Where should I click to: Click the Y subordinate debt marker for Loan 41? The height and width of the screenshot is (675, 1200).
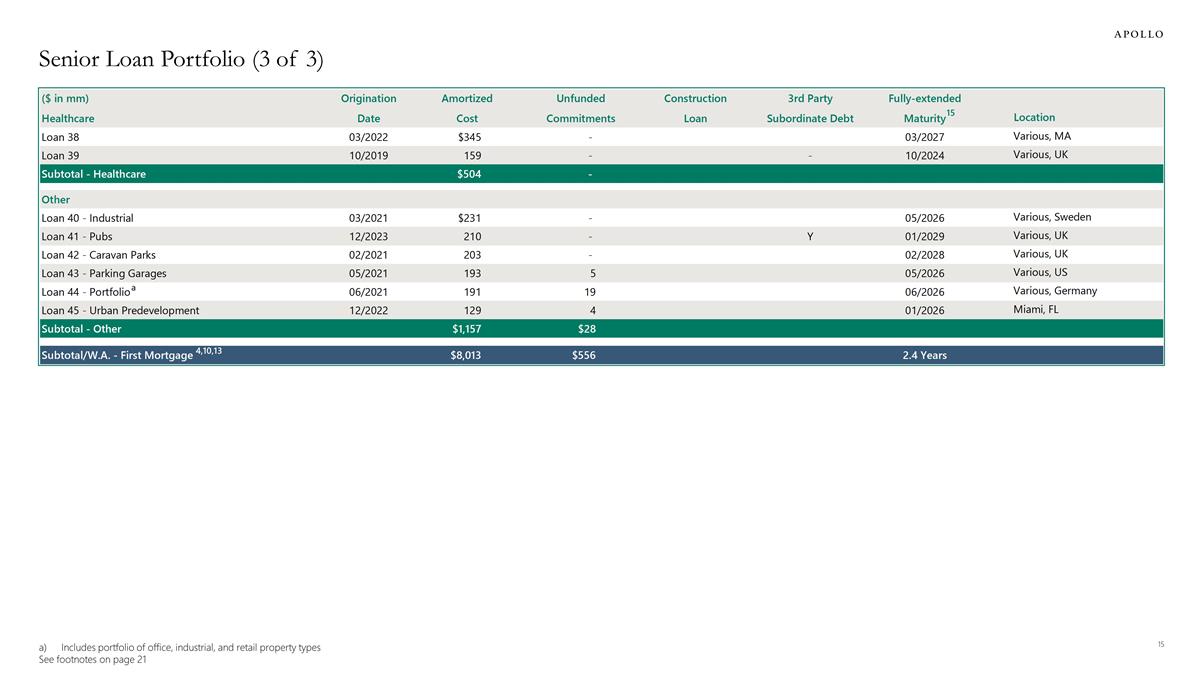click(x=810, y=237)
